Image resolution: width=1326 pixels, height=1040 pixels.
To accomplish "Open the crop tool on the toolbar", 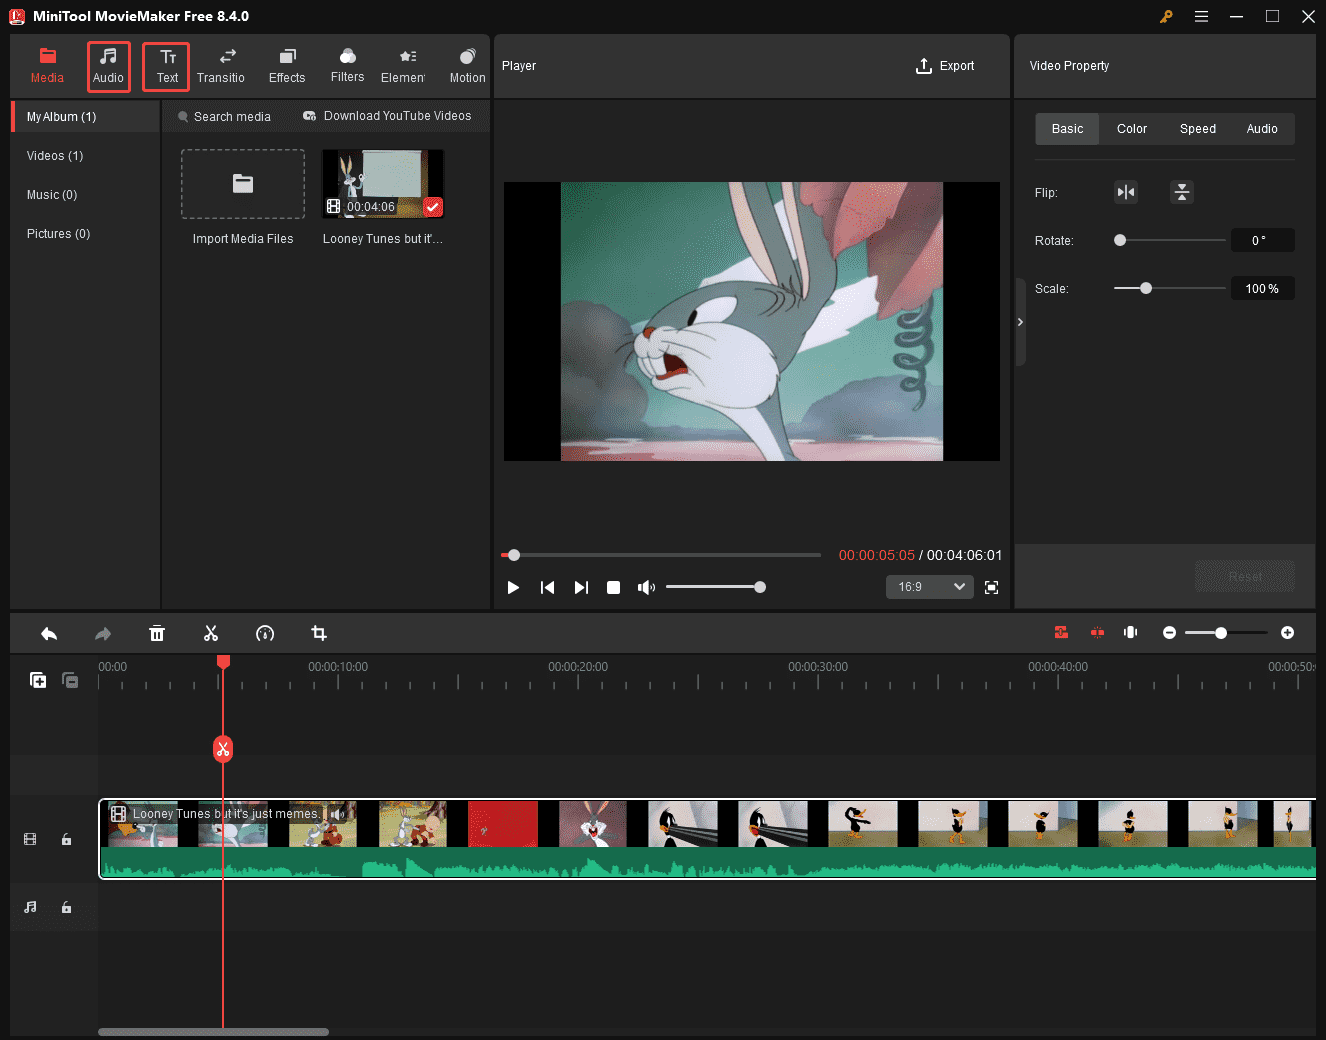I will 318,633.
